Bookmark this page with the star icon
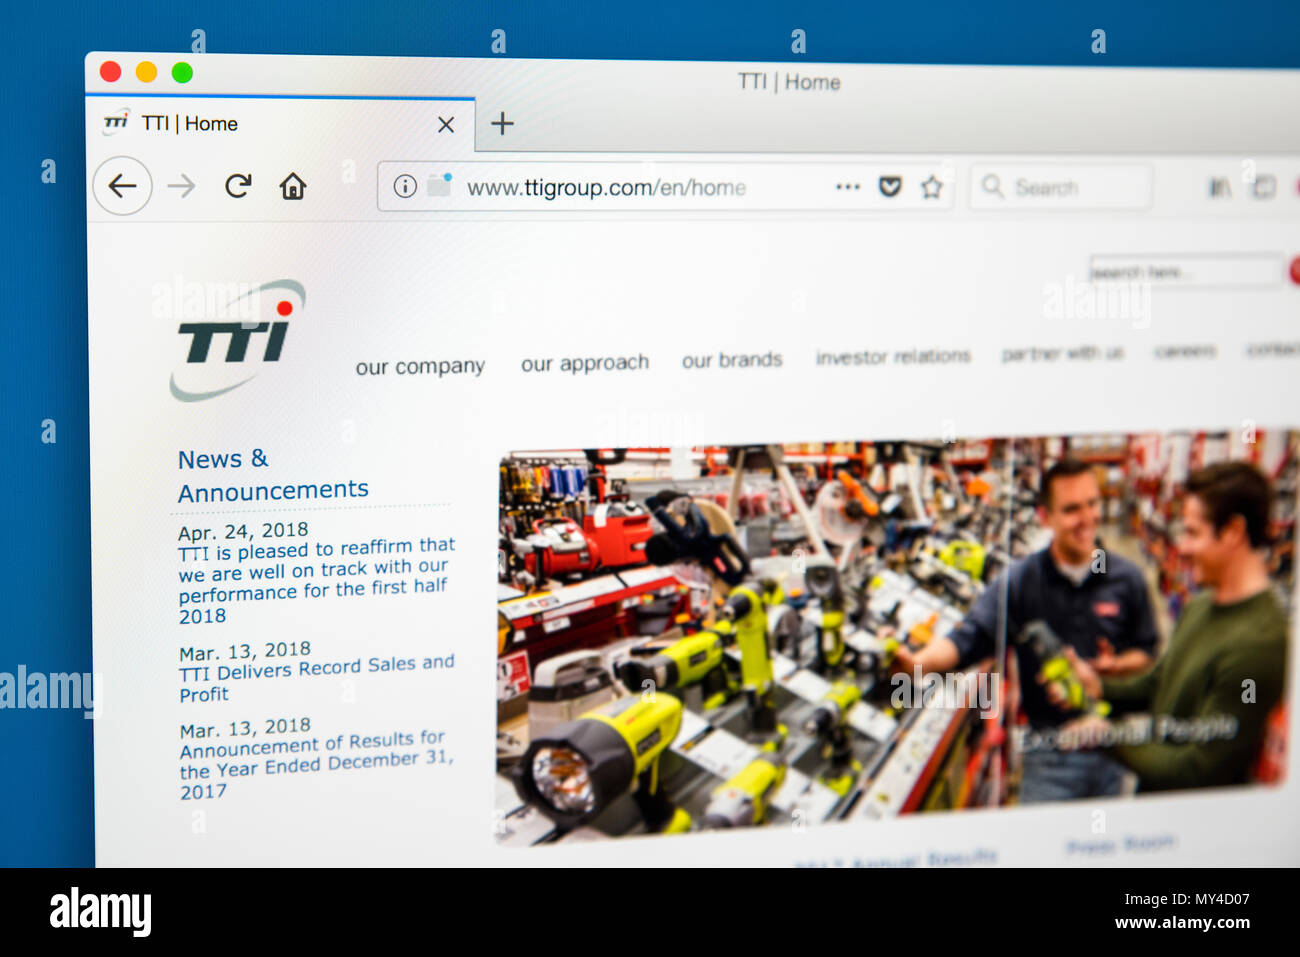This screenshot has width=1300, height=957. tap(932, 187)
